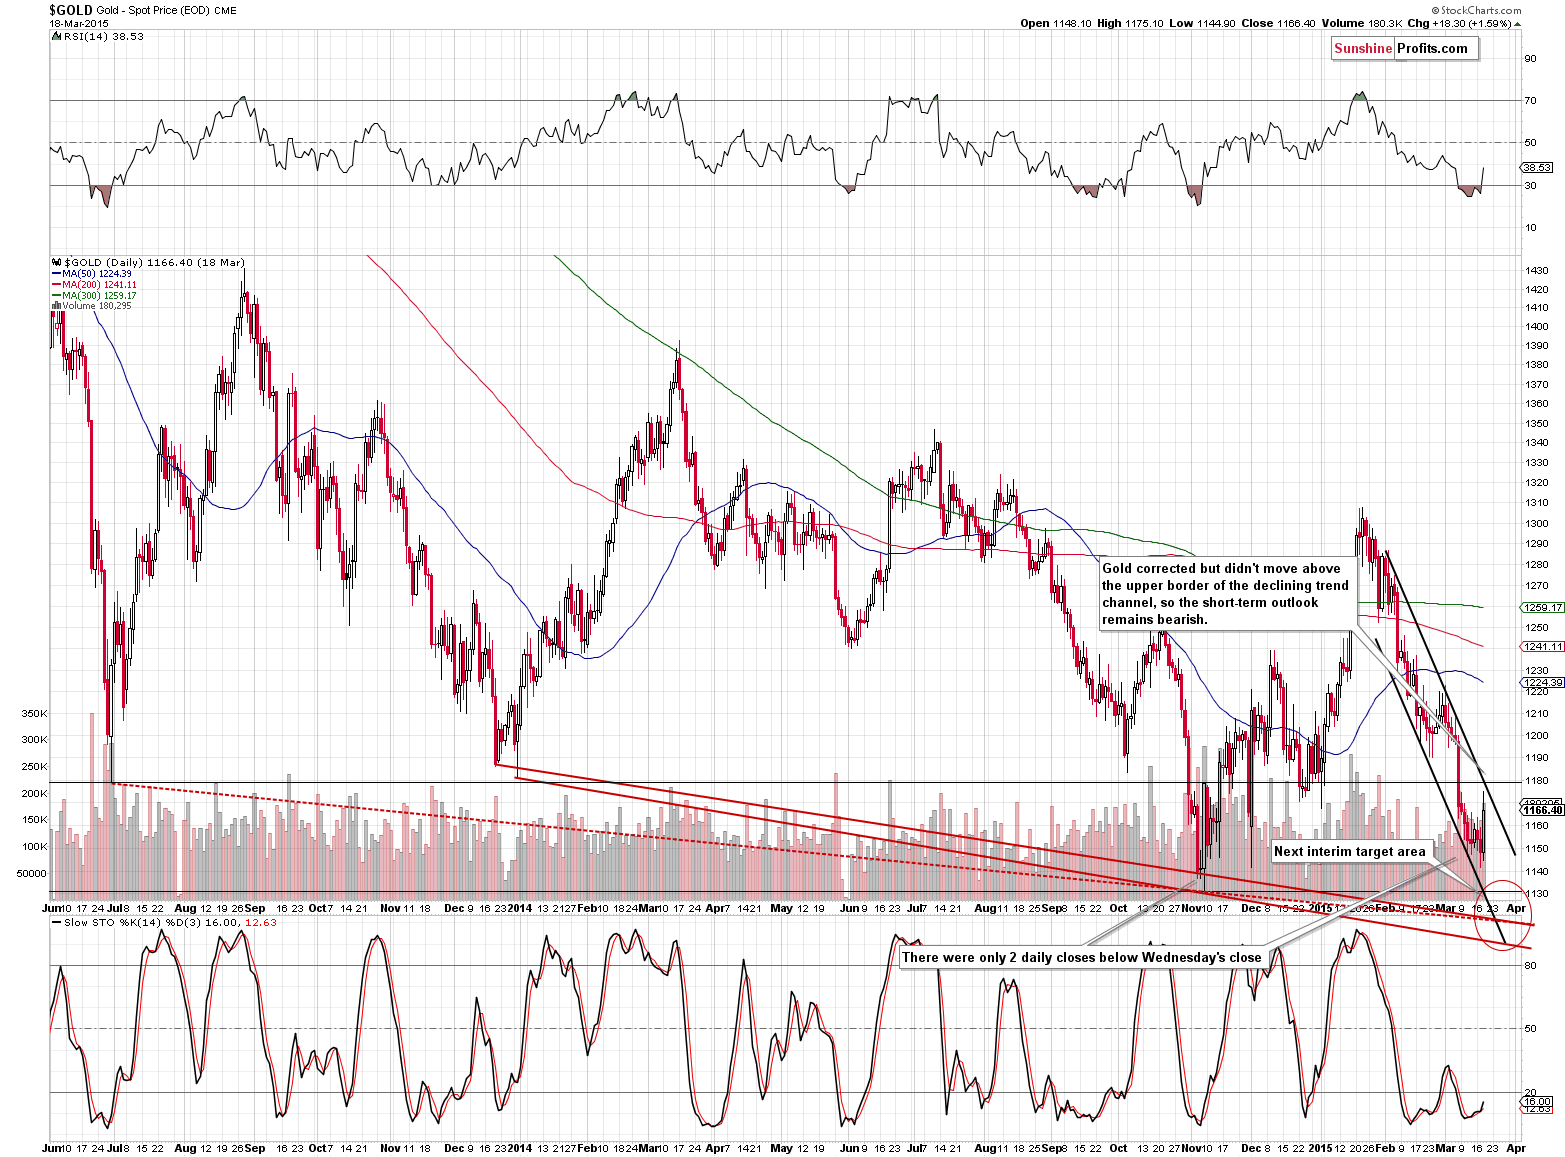
Task: Click the 'Volume 180,295' legend text
Action: (x=97, y=306)
